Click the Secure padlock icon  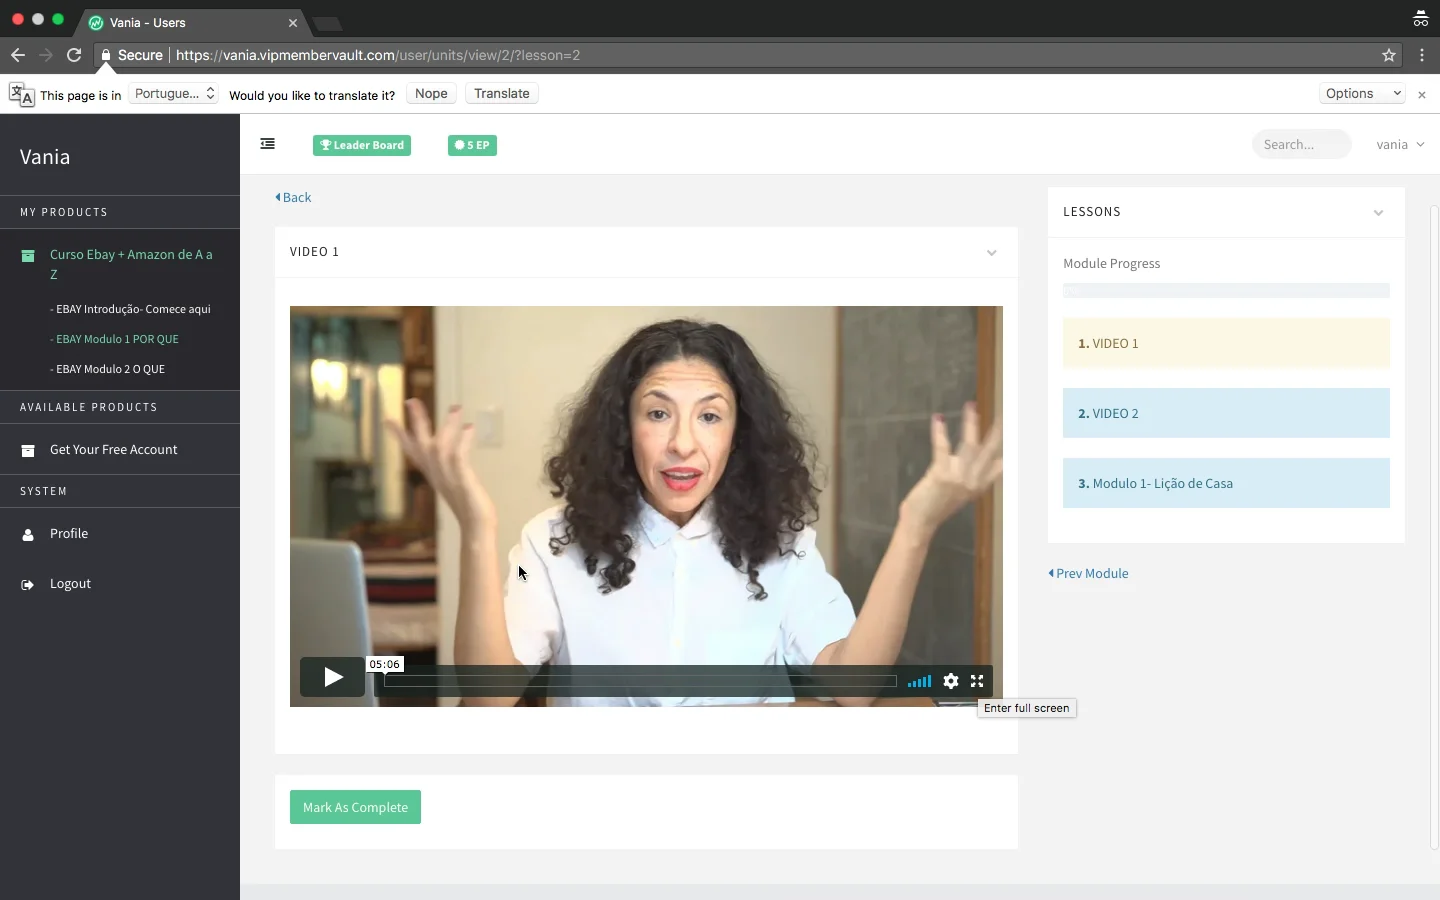105,55
